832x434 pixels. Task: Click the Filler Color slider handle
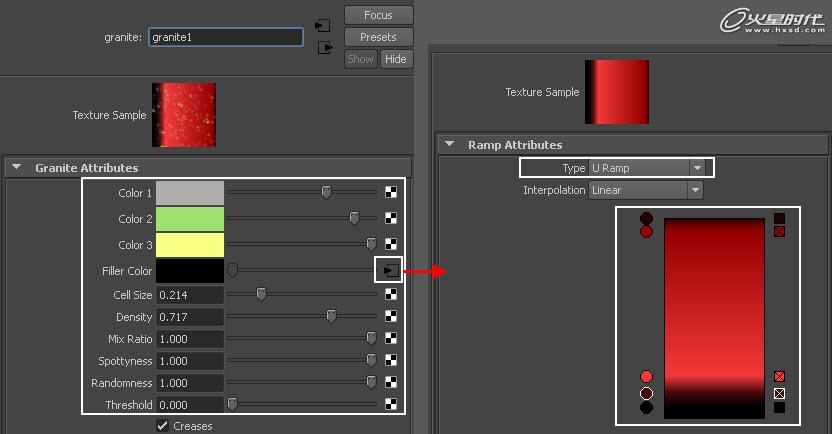[232, 271]
